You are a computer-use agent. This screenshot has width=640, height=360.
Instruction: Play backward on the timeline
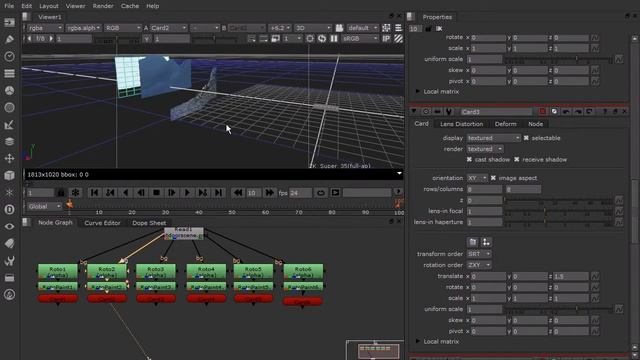126,193
